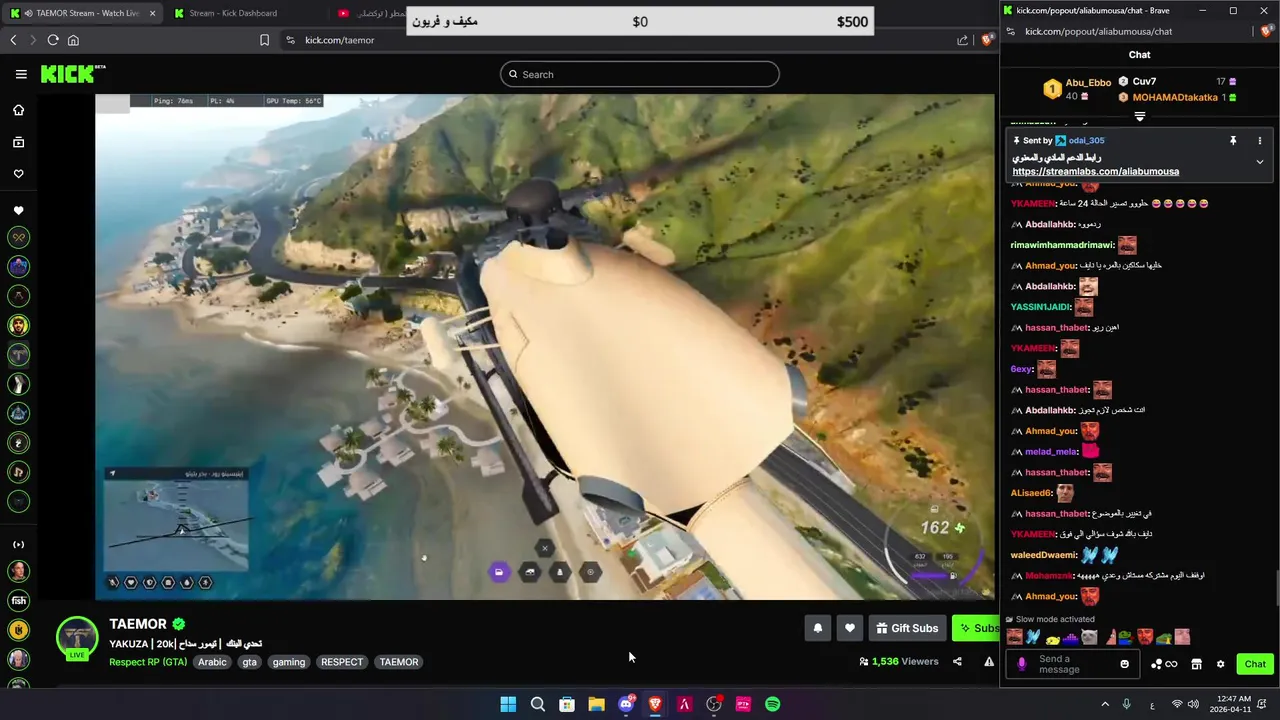Click the Kick search field
The width and height of the screenshot is (1280, 720).
click(x=640, y=74)
